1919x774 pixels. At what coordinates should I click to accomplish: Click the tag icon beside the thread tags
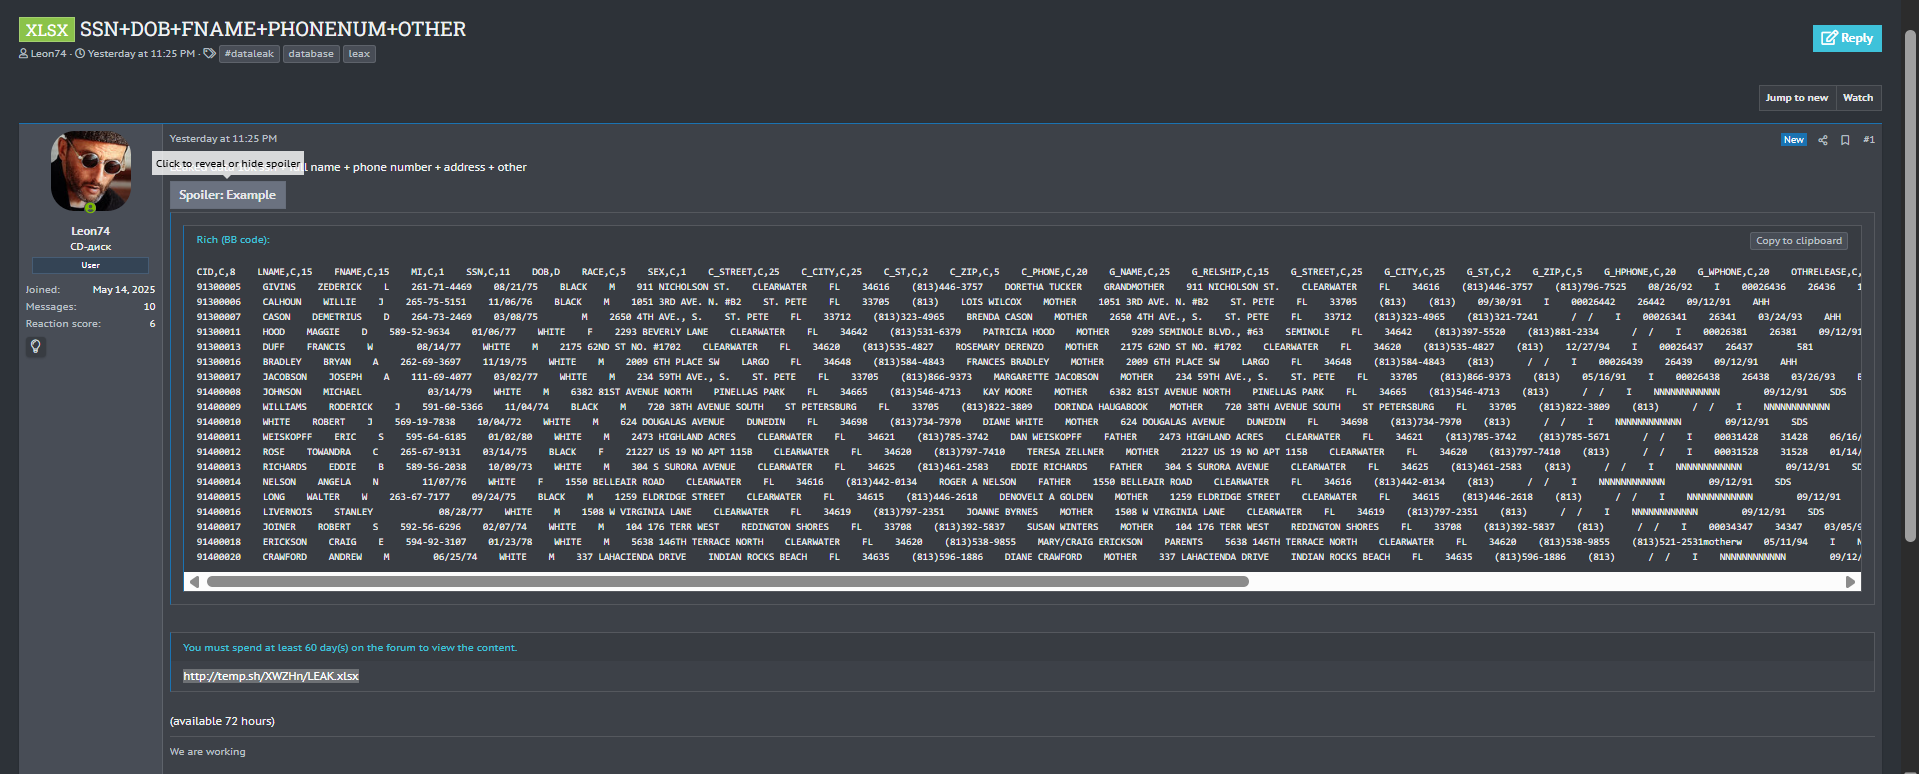(x=209, y=54)
